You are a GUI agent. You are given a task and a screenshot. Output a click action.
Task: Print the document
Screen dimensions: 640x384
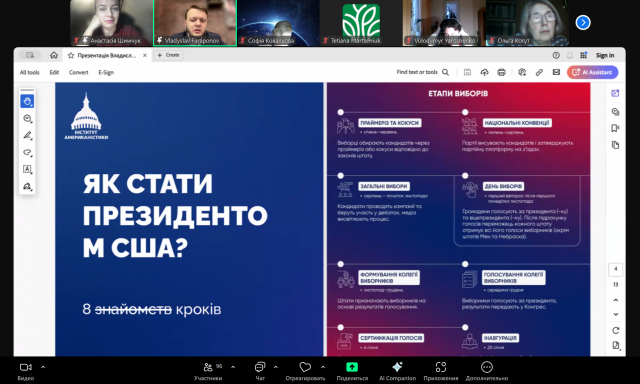(x=502, y=72)
